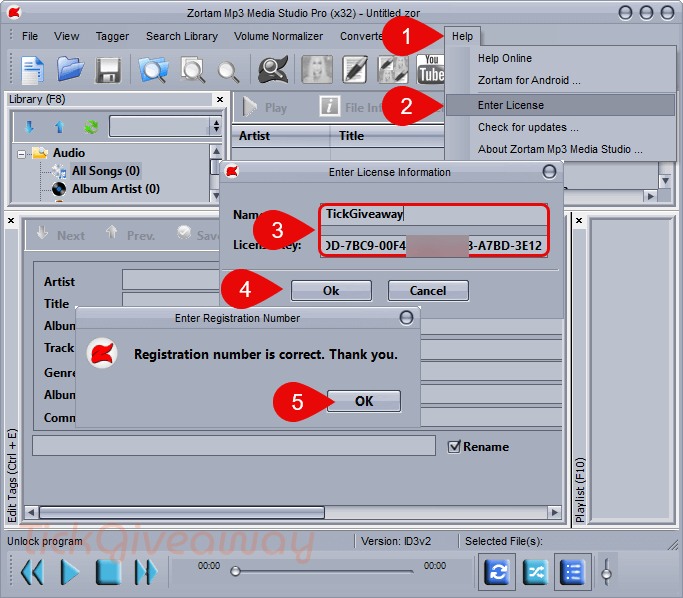Click the green refresh icon in Library
This screenshot has height=598, width=683.
click(x=91, y=127)
